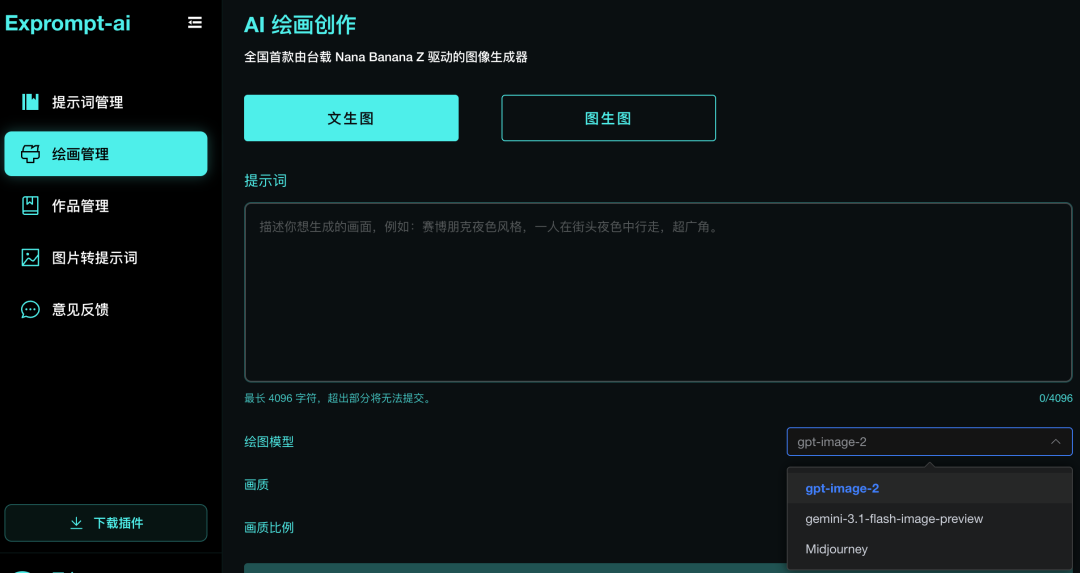
Task: Click the 0/4096 character counter
Action: click(1055, 398)
